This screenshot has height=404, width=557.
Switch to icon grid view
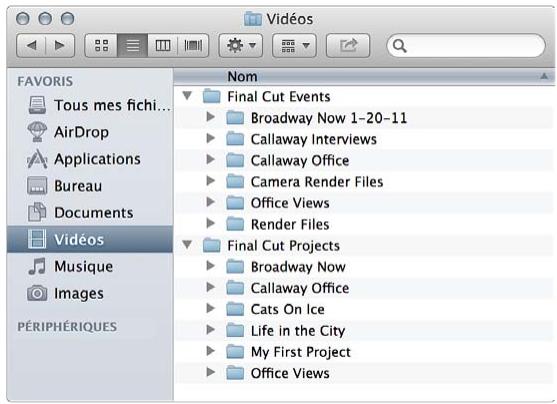coord(101,45)
